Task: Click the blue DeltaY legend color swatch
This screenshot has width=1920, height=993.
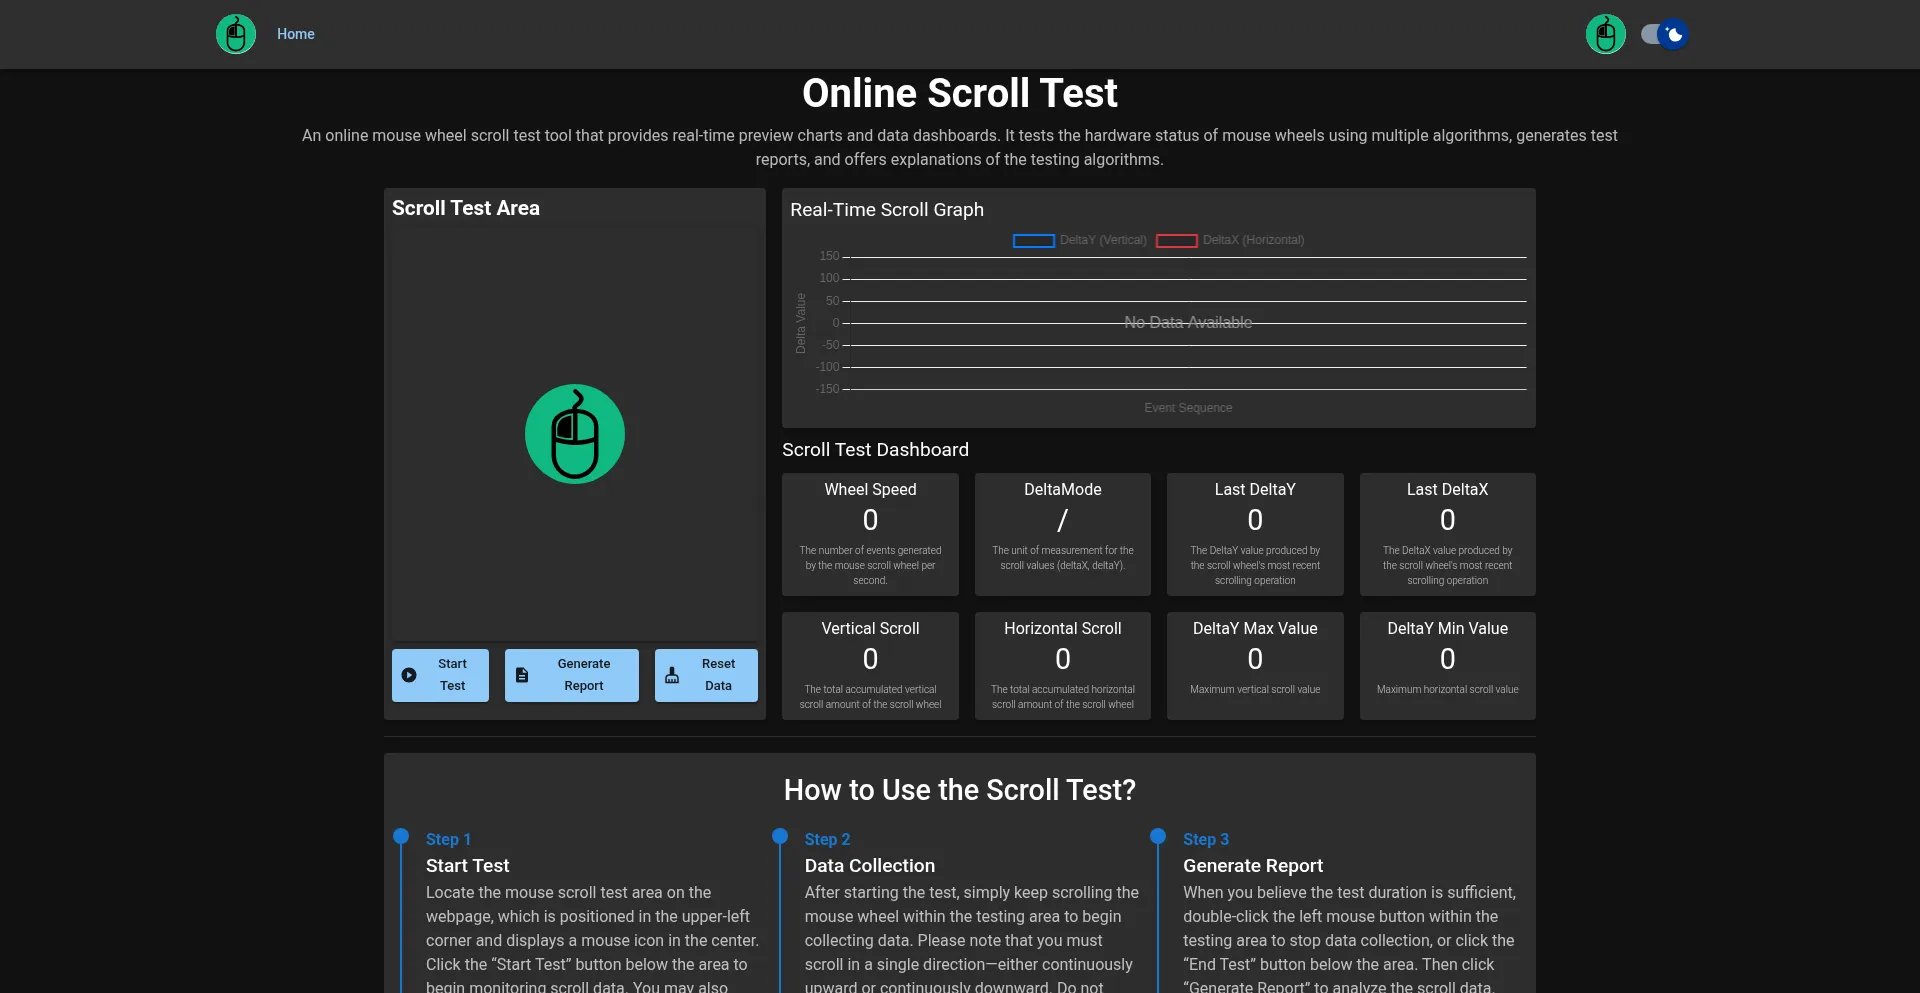Action: [x=1034, y=240]
